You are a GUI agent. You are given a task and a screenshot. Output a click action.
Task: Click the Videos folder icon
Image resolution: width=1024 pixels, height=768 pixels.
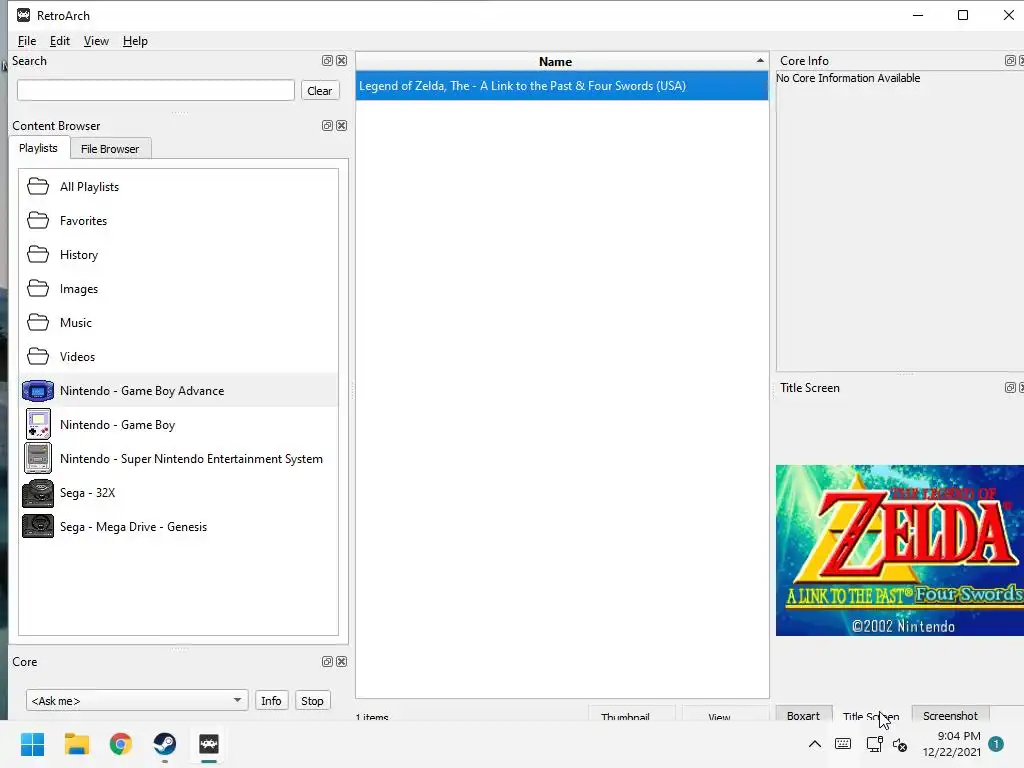[x=38, y=357]
